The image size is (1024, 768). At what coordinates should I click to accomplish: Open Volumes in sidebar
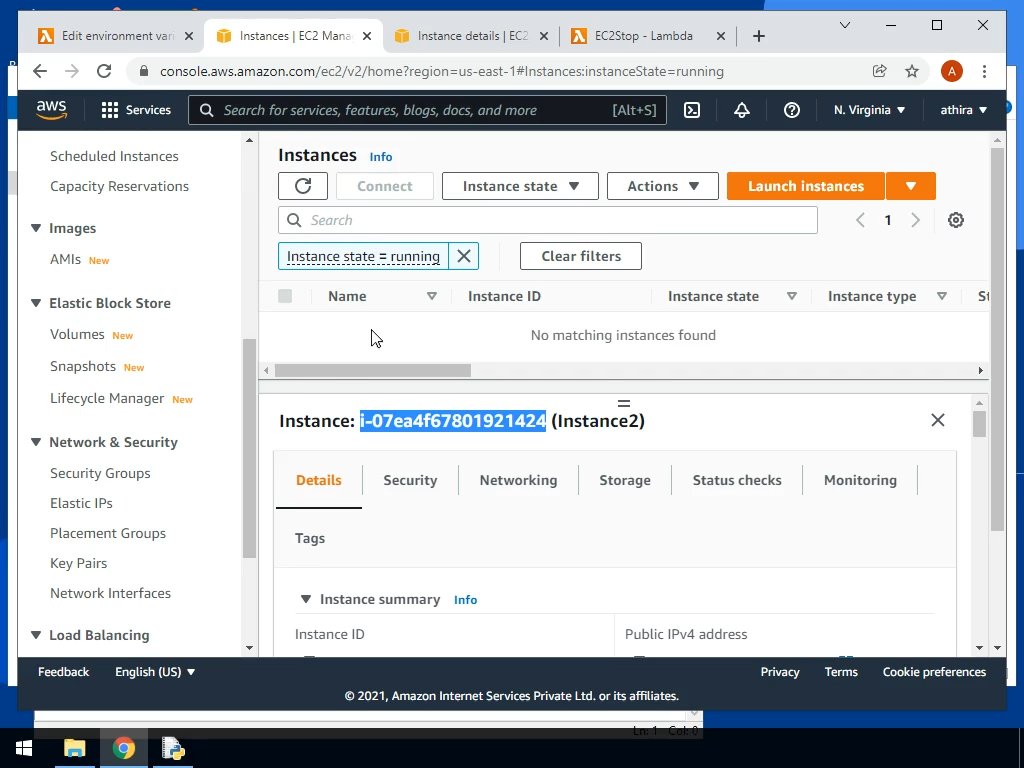[x=77, y=334]
